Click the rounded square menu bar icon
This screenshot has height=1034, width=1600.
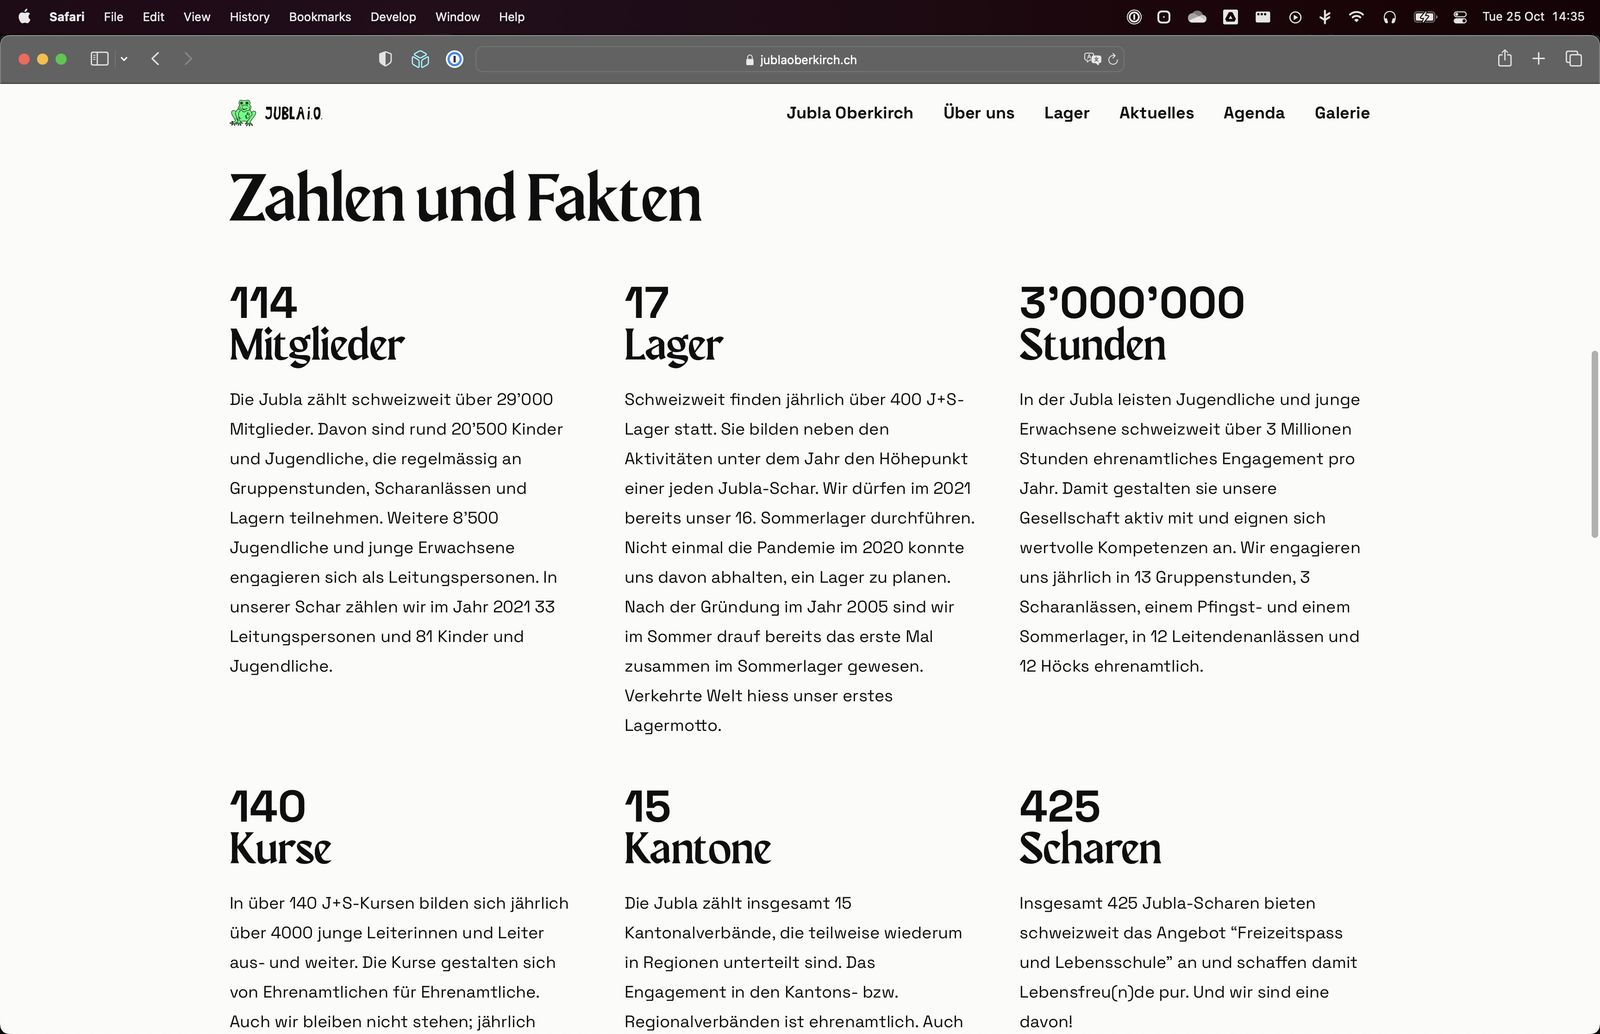[1164, 16]
